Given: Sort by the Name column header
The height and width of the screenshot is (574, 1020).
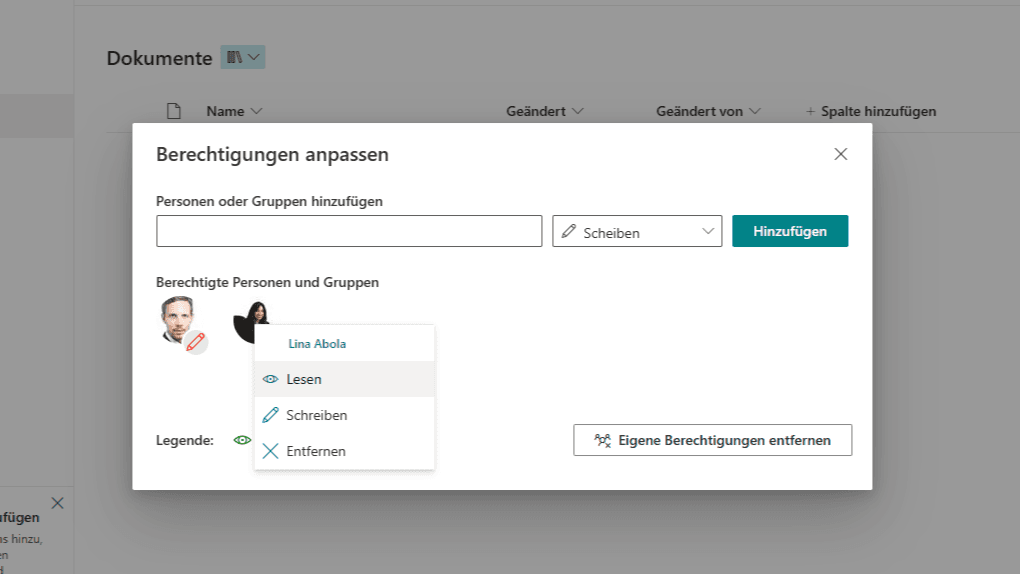Looking at the screenshot, I should coord(234,111).
